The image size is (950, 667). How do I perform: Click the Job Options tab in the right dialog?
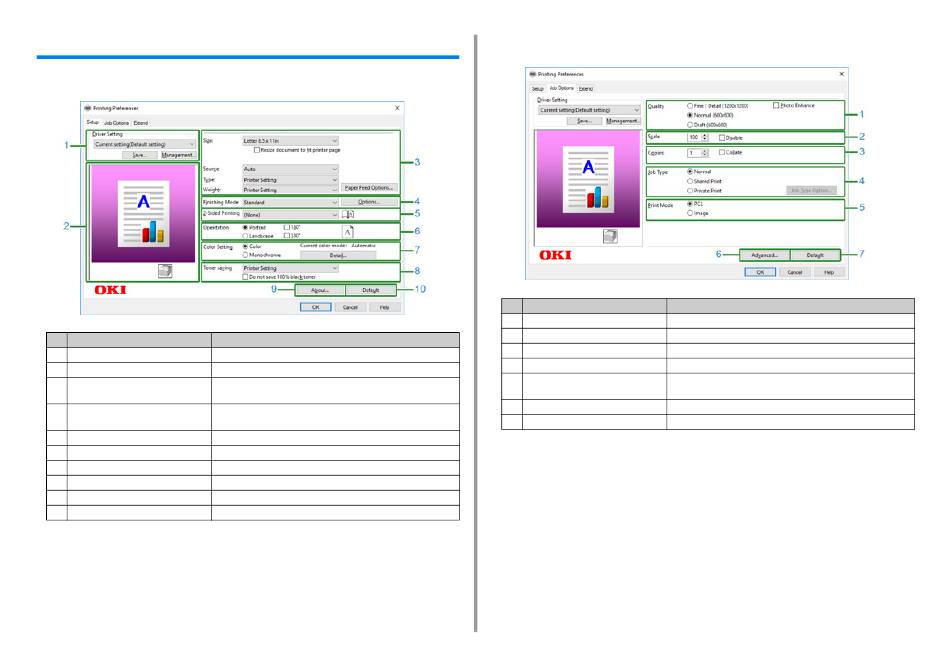coord(561,88)
